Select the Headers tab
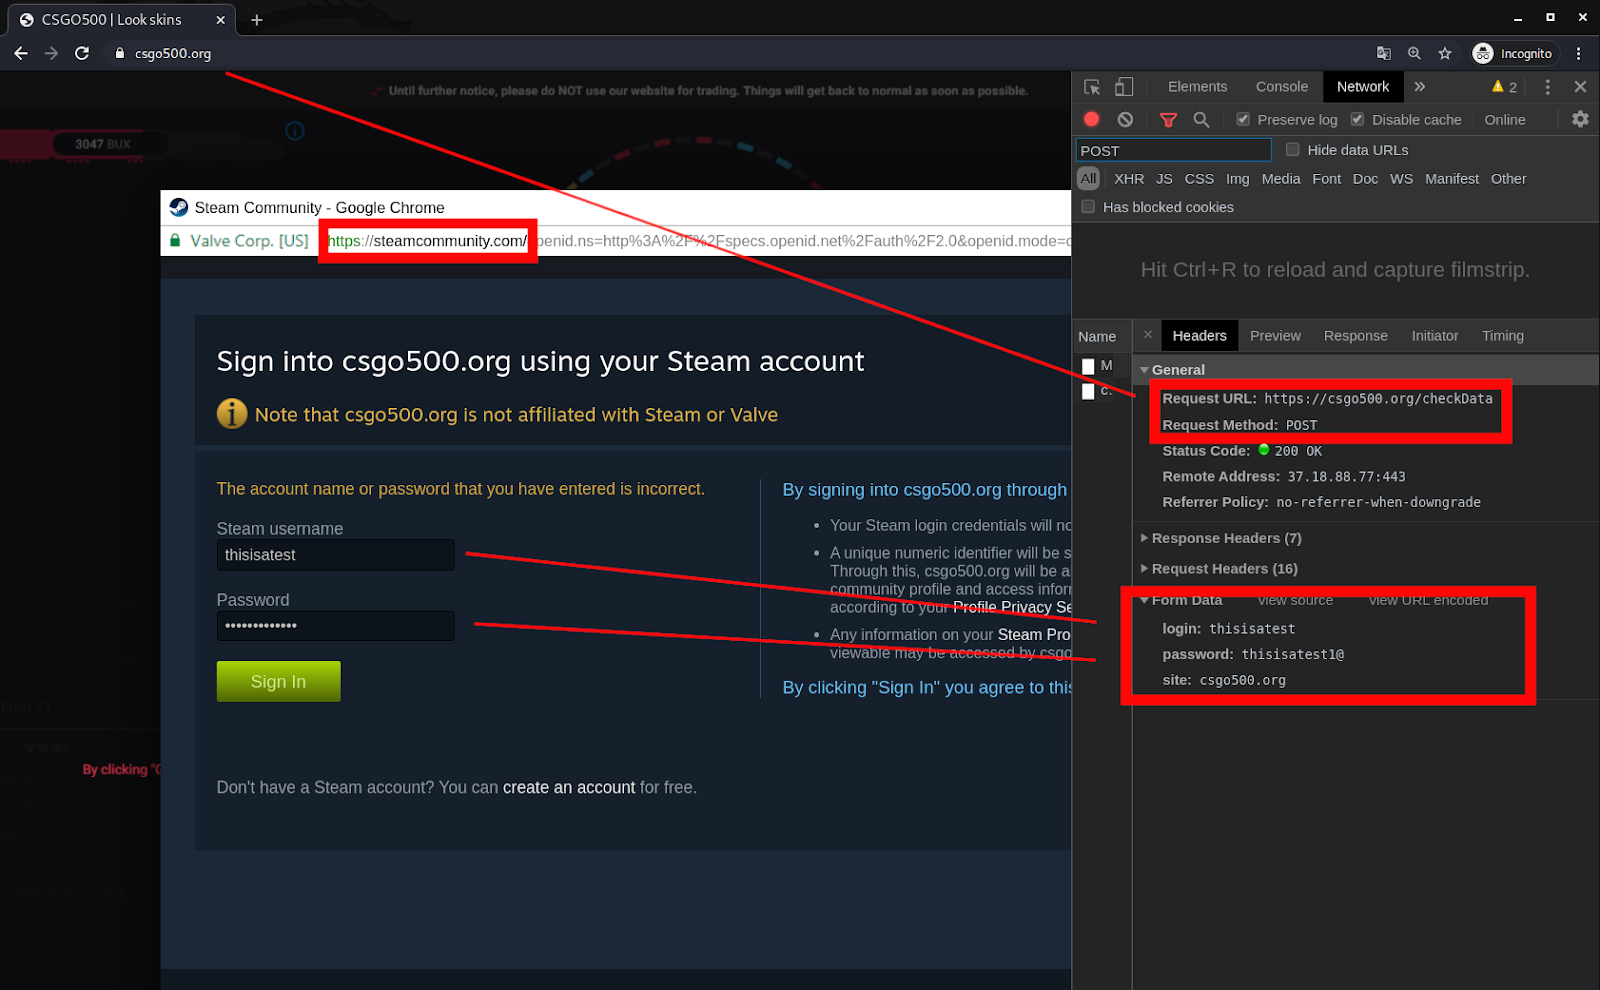Image resolution: width=1600 pixels, height=990 pixels. [1199, 336]
